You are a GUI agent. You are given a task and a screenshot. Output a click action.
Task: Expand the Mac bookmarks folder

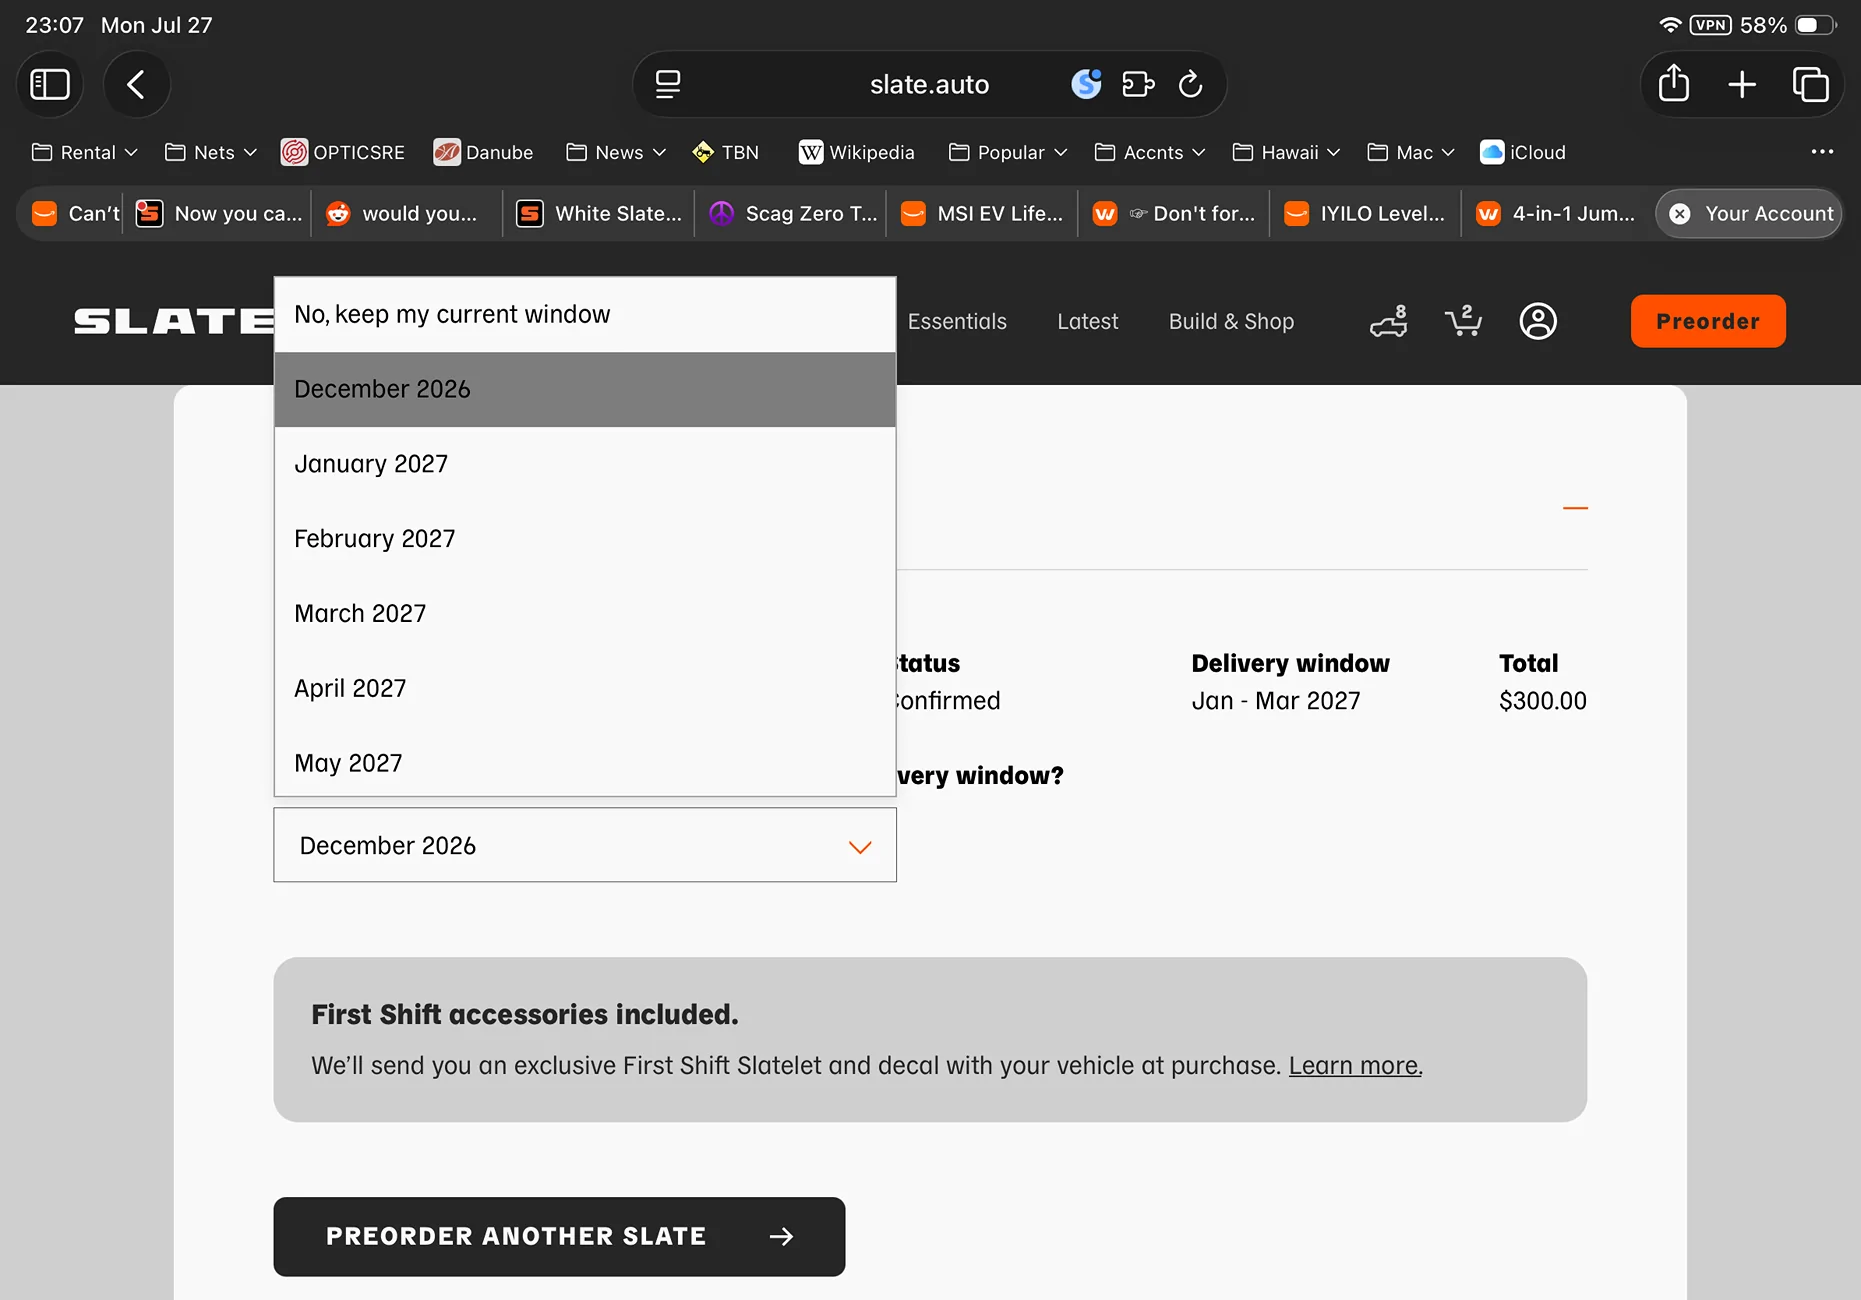[1411, 152]
